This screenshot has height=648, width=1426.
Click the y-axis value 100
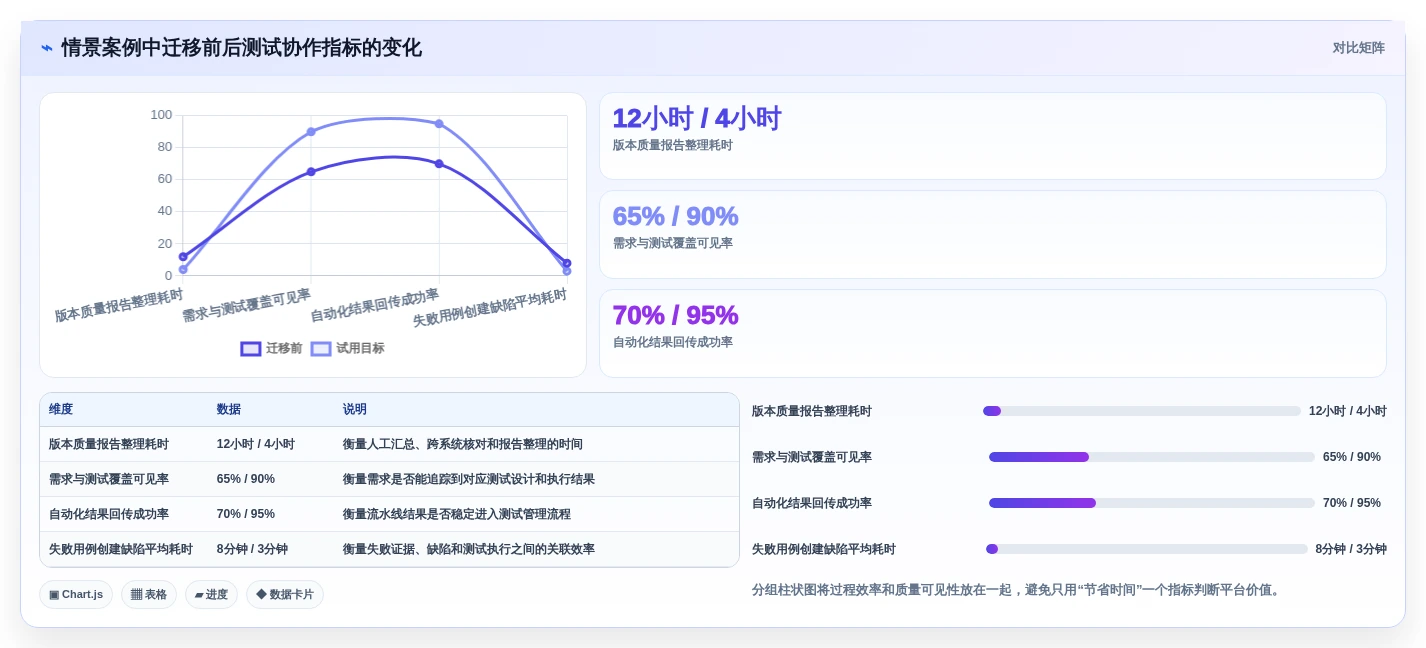coord(161,115)
